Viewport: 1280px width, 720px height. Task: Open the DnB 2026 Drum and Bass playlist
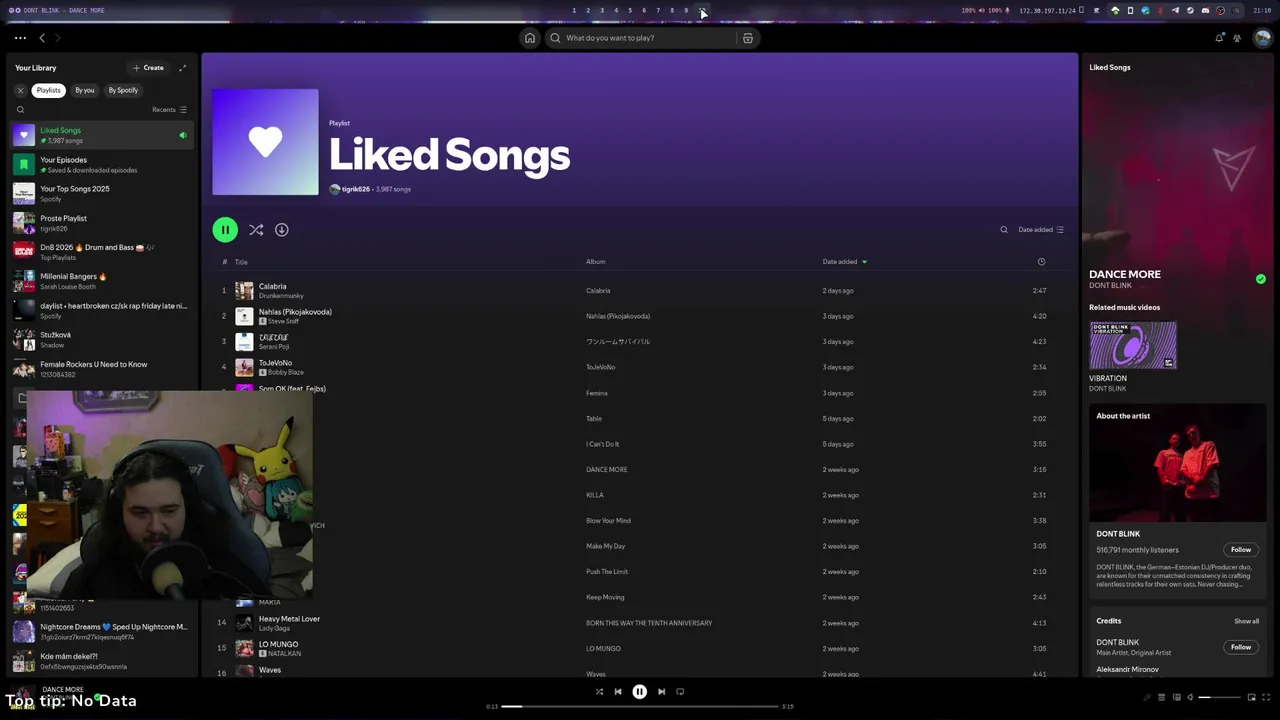(x=100, y=252)
